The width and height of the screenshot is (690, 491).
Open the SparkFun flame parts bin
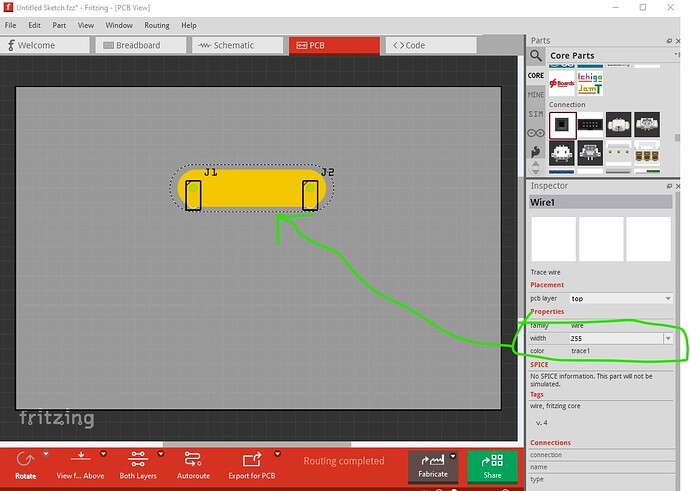[x=536, y=151]
